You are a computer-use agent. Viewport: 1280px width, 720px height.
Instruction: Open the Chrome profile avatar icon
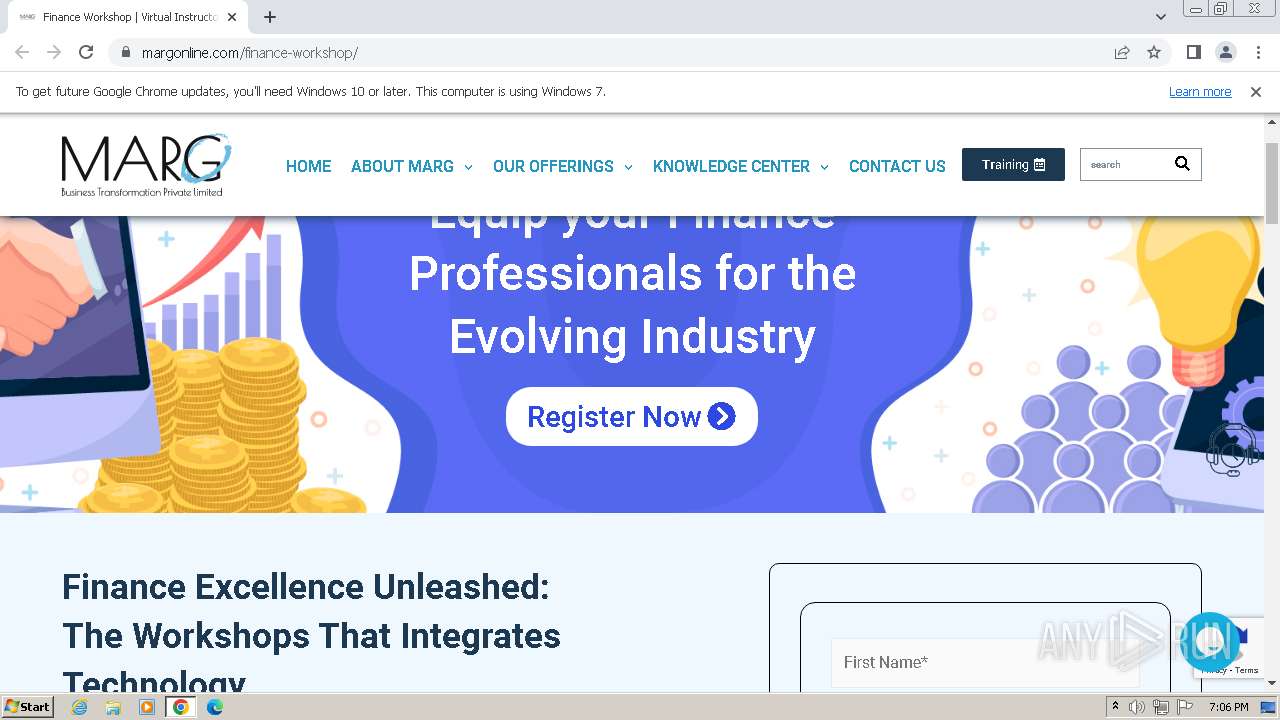click(1225, 52)
